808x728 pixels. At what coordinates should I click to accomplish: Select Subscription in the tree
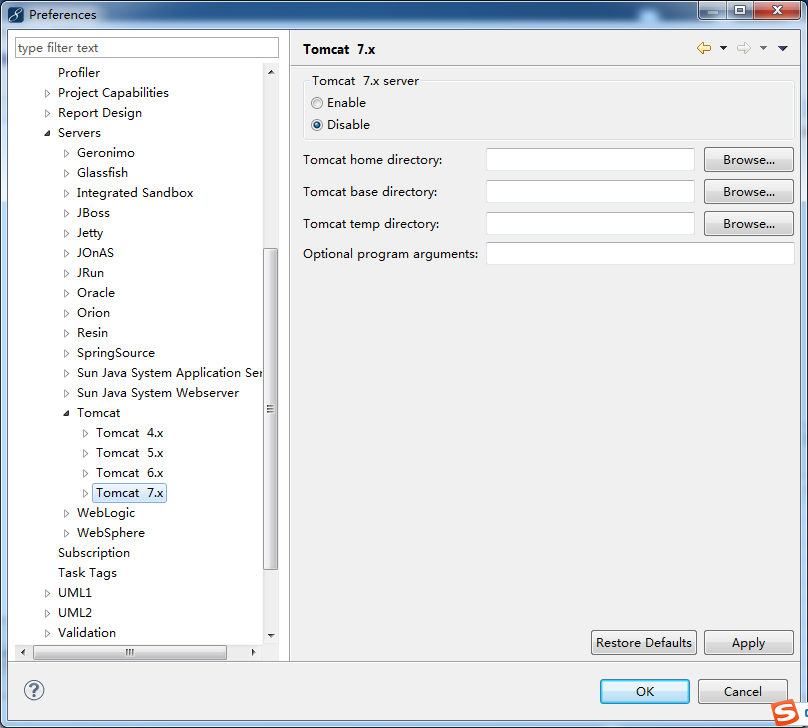(x=94, y=553)
